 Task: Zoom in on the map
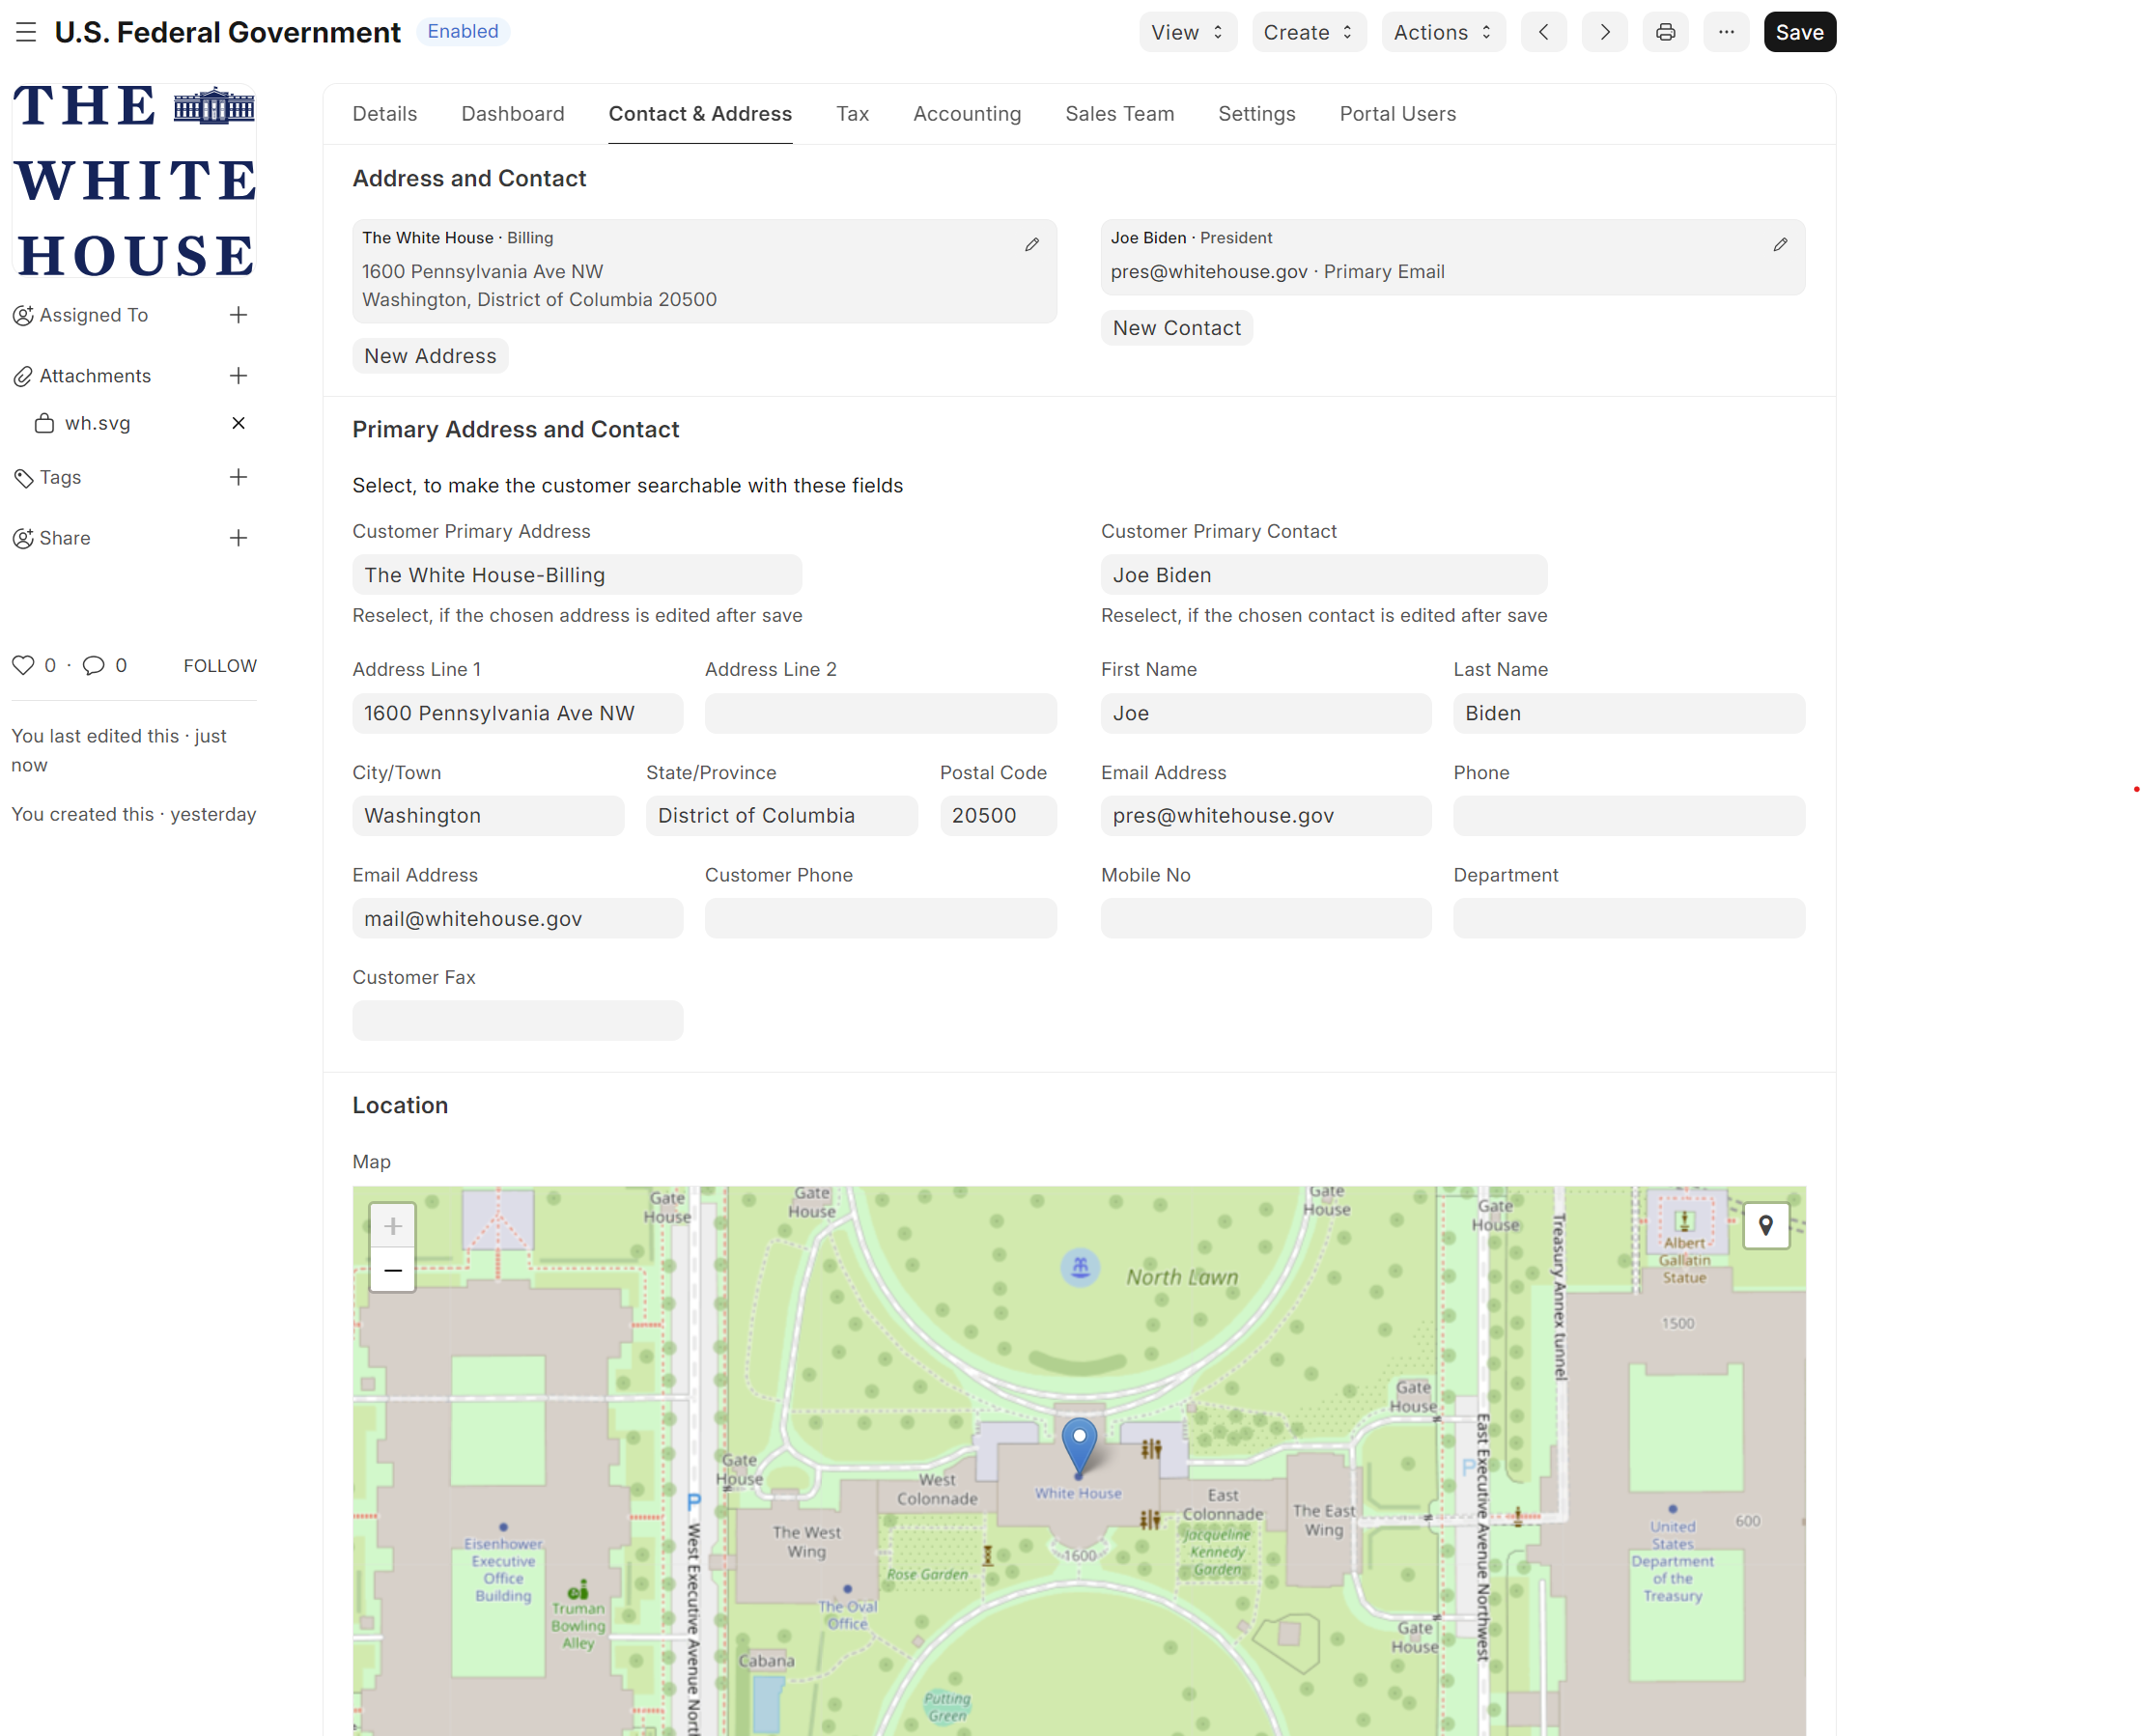[393, 1225]
